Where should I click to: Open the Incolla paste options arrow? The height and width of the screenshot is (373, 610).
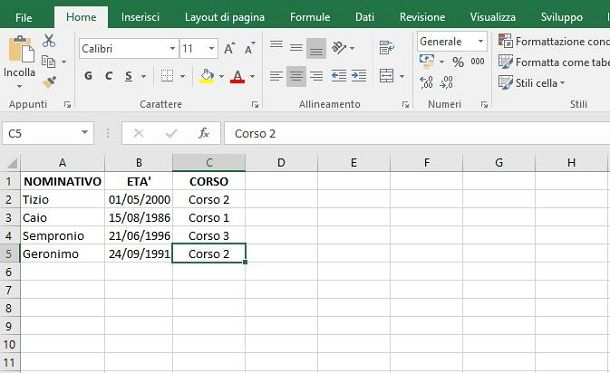[19, 86]
